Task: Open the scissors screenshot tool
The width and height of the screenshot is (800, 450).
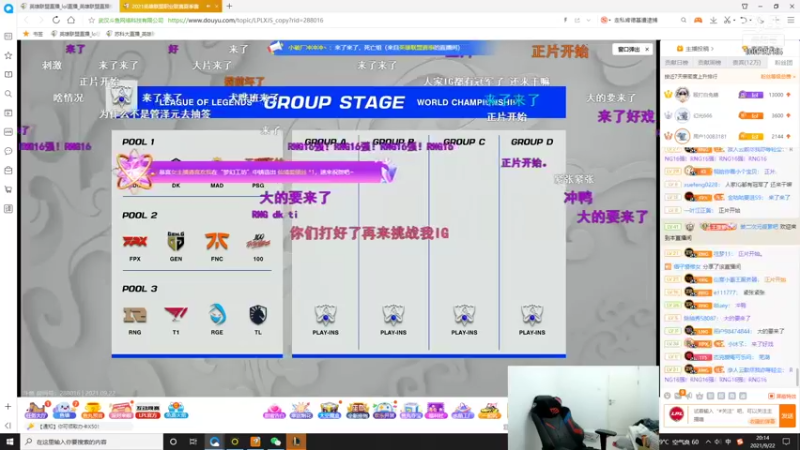Action: [728, 20]
